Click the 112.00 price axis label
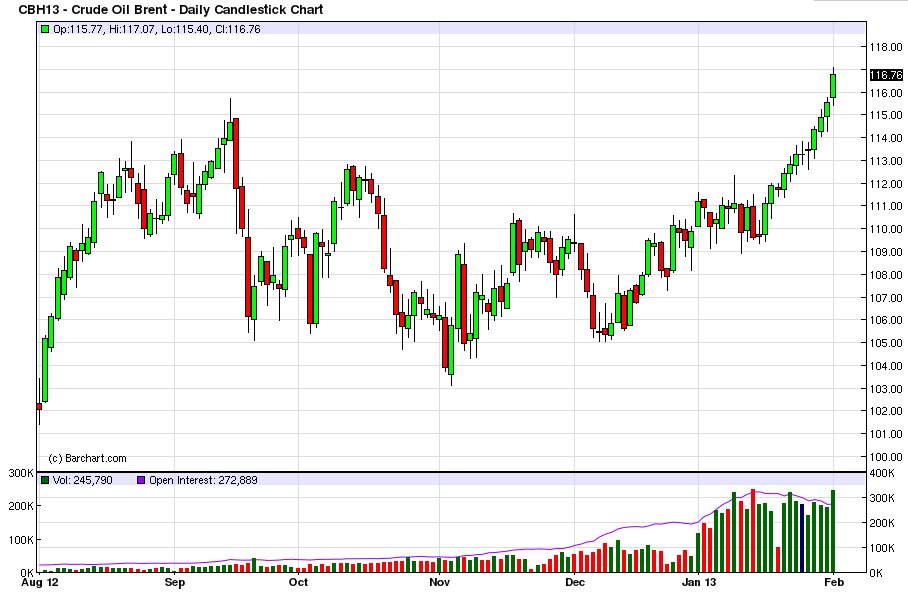The image size is (908, 592). (886, 184)
